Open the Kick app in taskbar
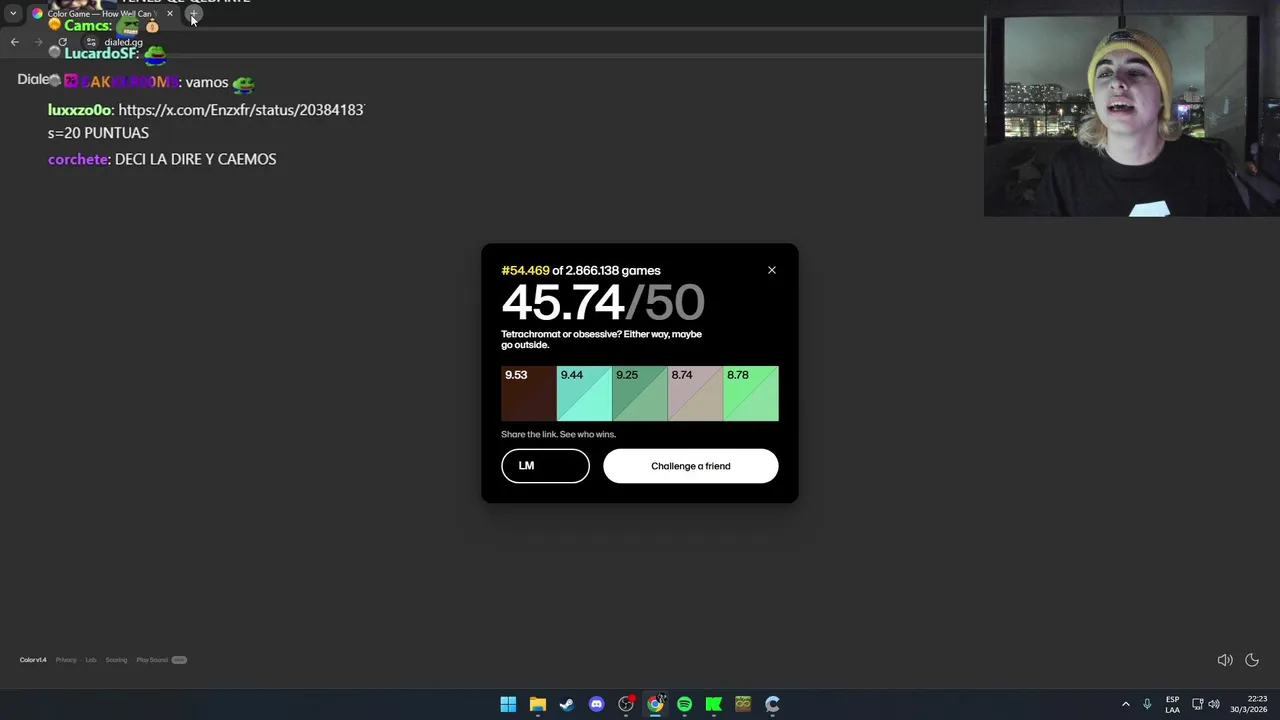The width and height of the screenshot is (1280, 720). (714, 704)
